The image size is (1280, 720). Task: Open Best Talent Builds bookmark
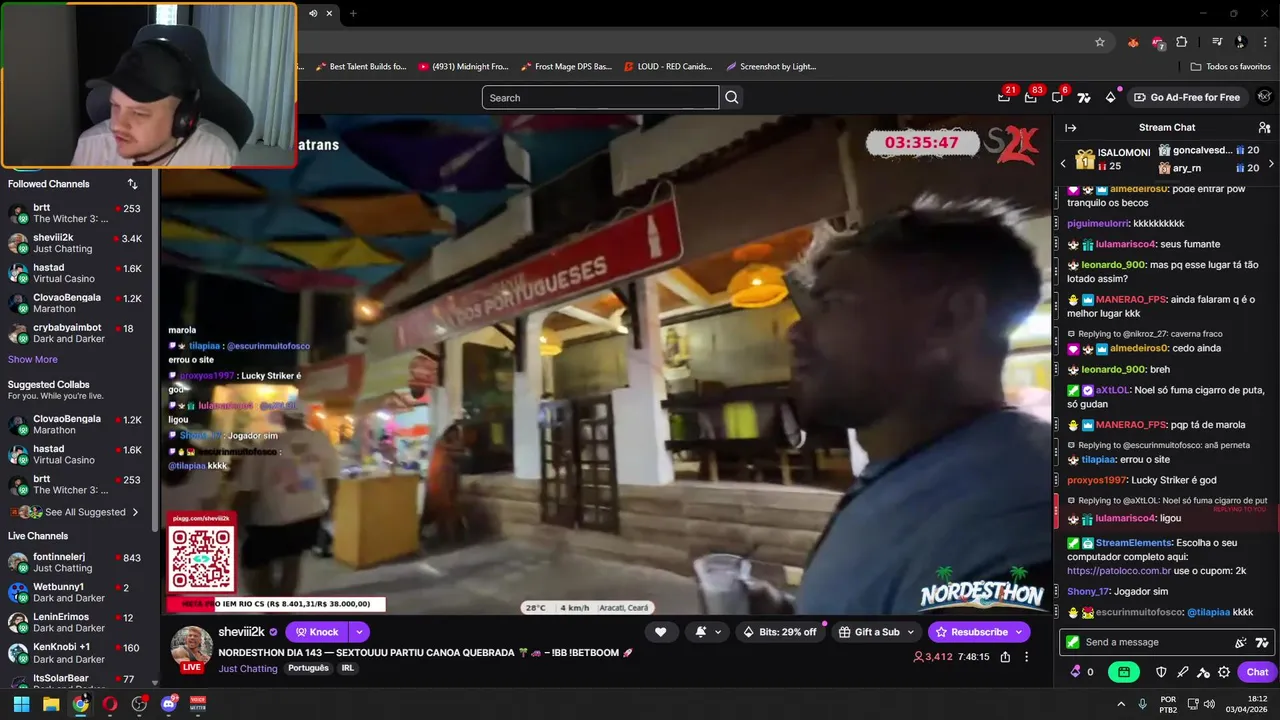361,67
